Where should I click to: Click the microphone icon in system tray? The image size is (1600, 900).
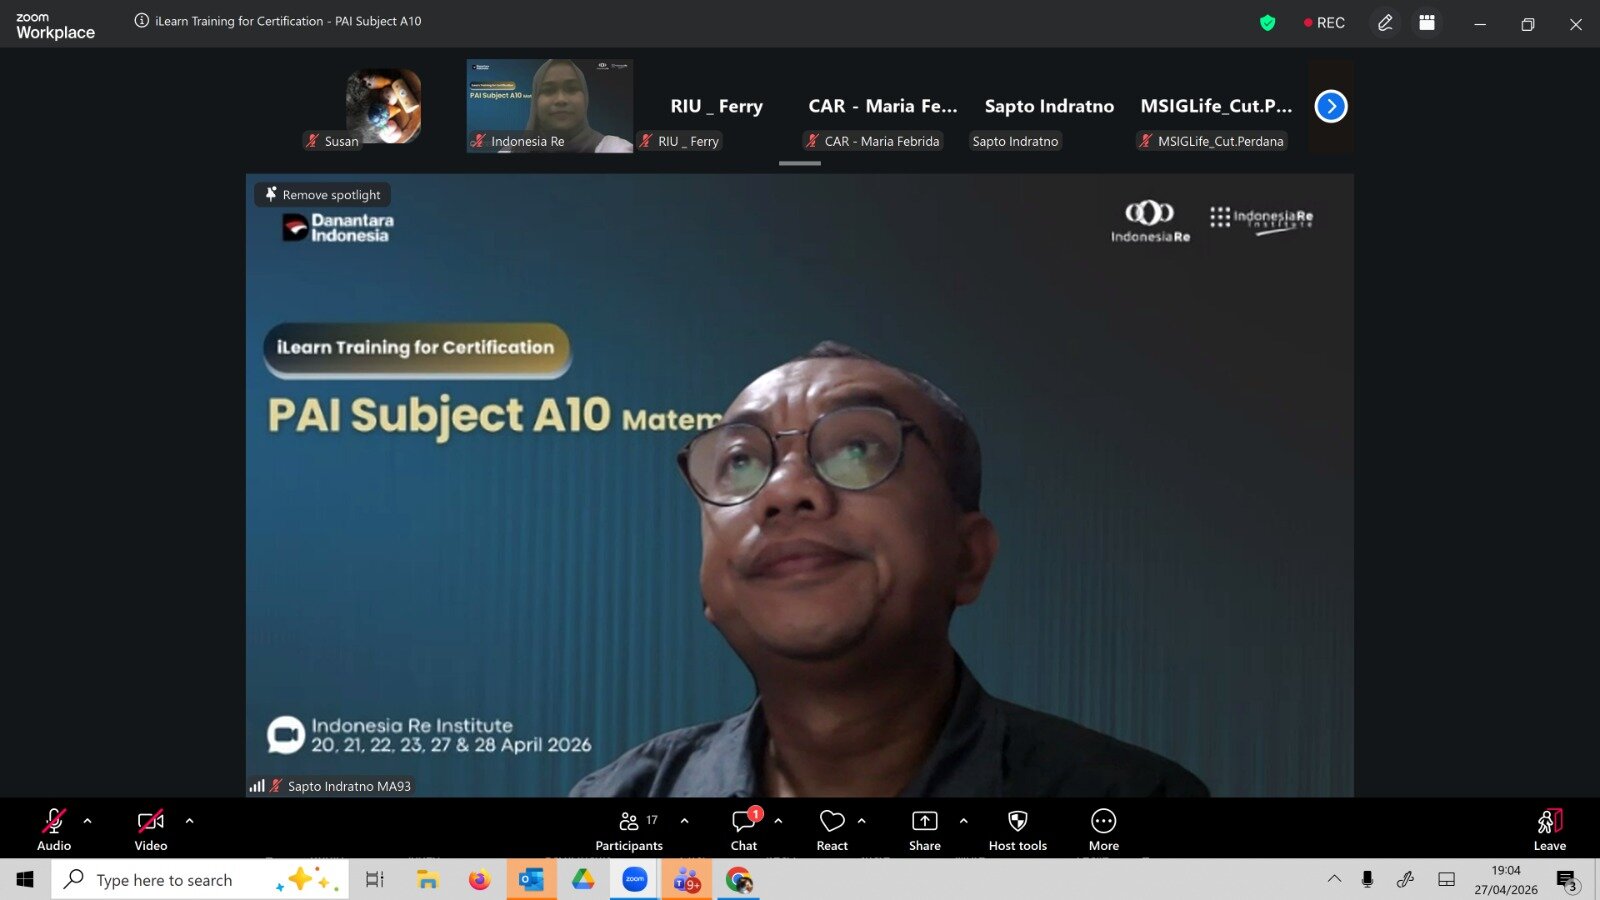[x=1367, y=880]
